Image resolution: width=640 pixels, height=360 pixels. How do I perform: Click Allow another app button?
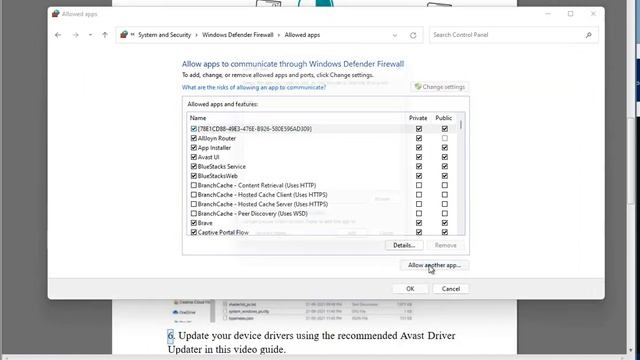[434, 265]
